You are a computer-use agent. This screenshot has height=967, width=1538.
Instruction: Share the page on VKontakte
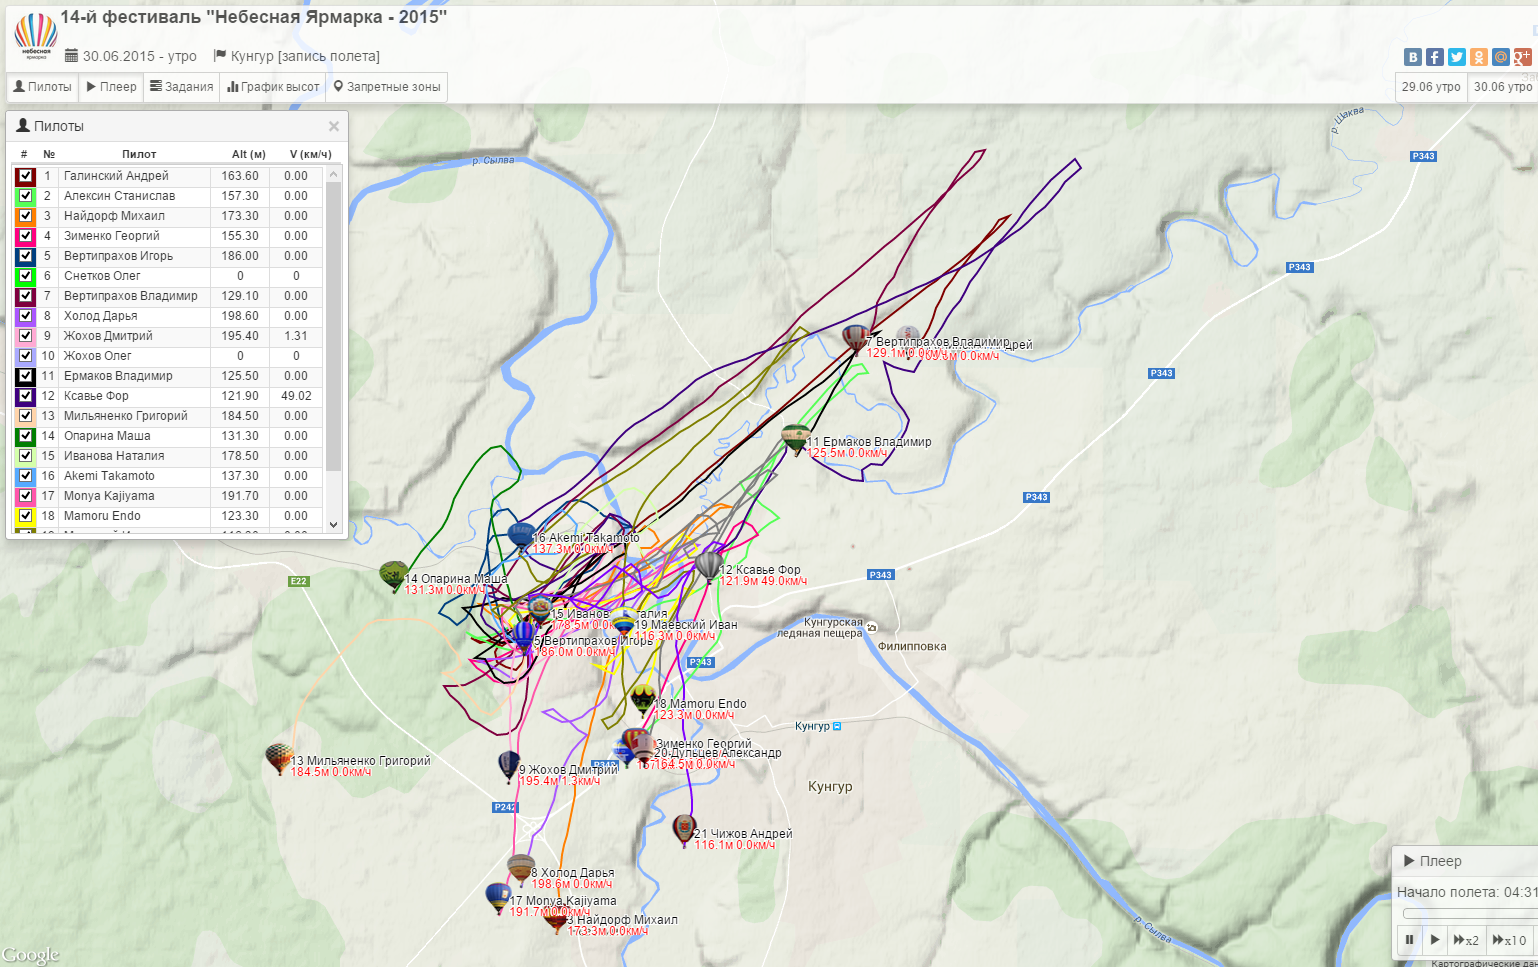tap(1412, 57)
